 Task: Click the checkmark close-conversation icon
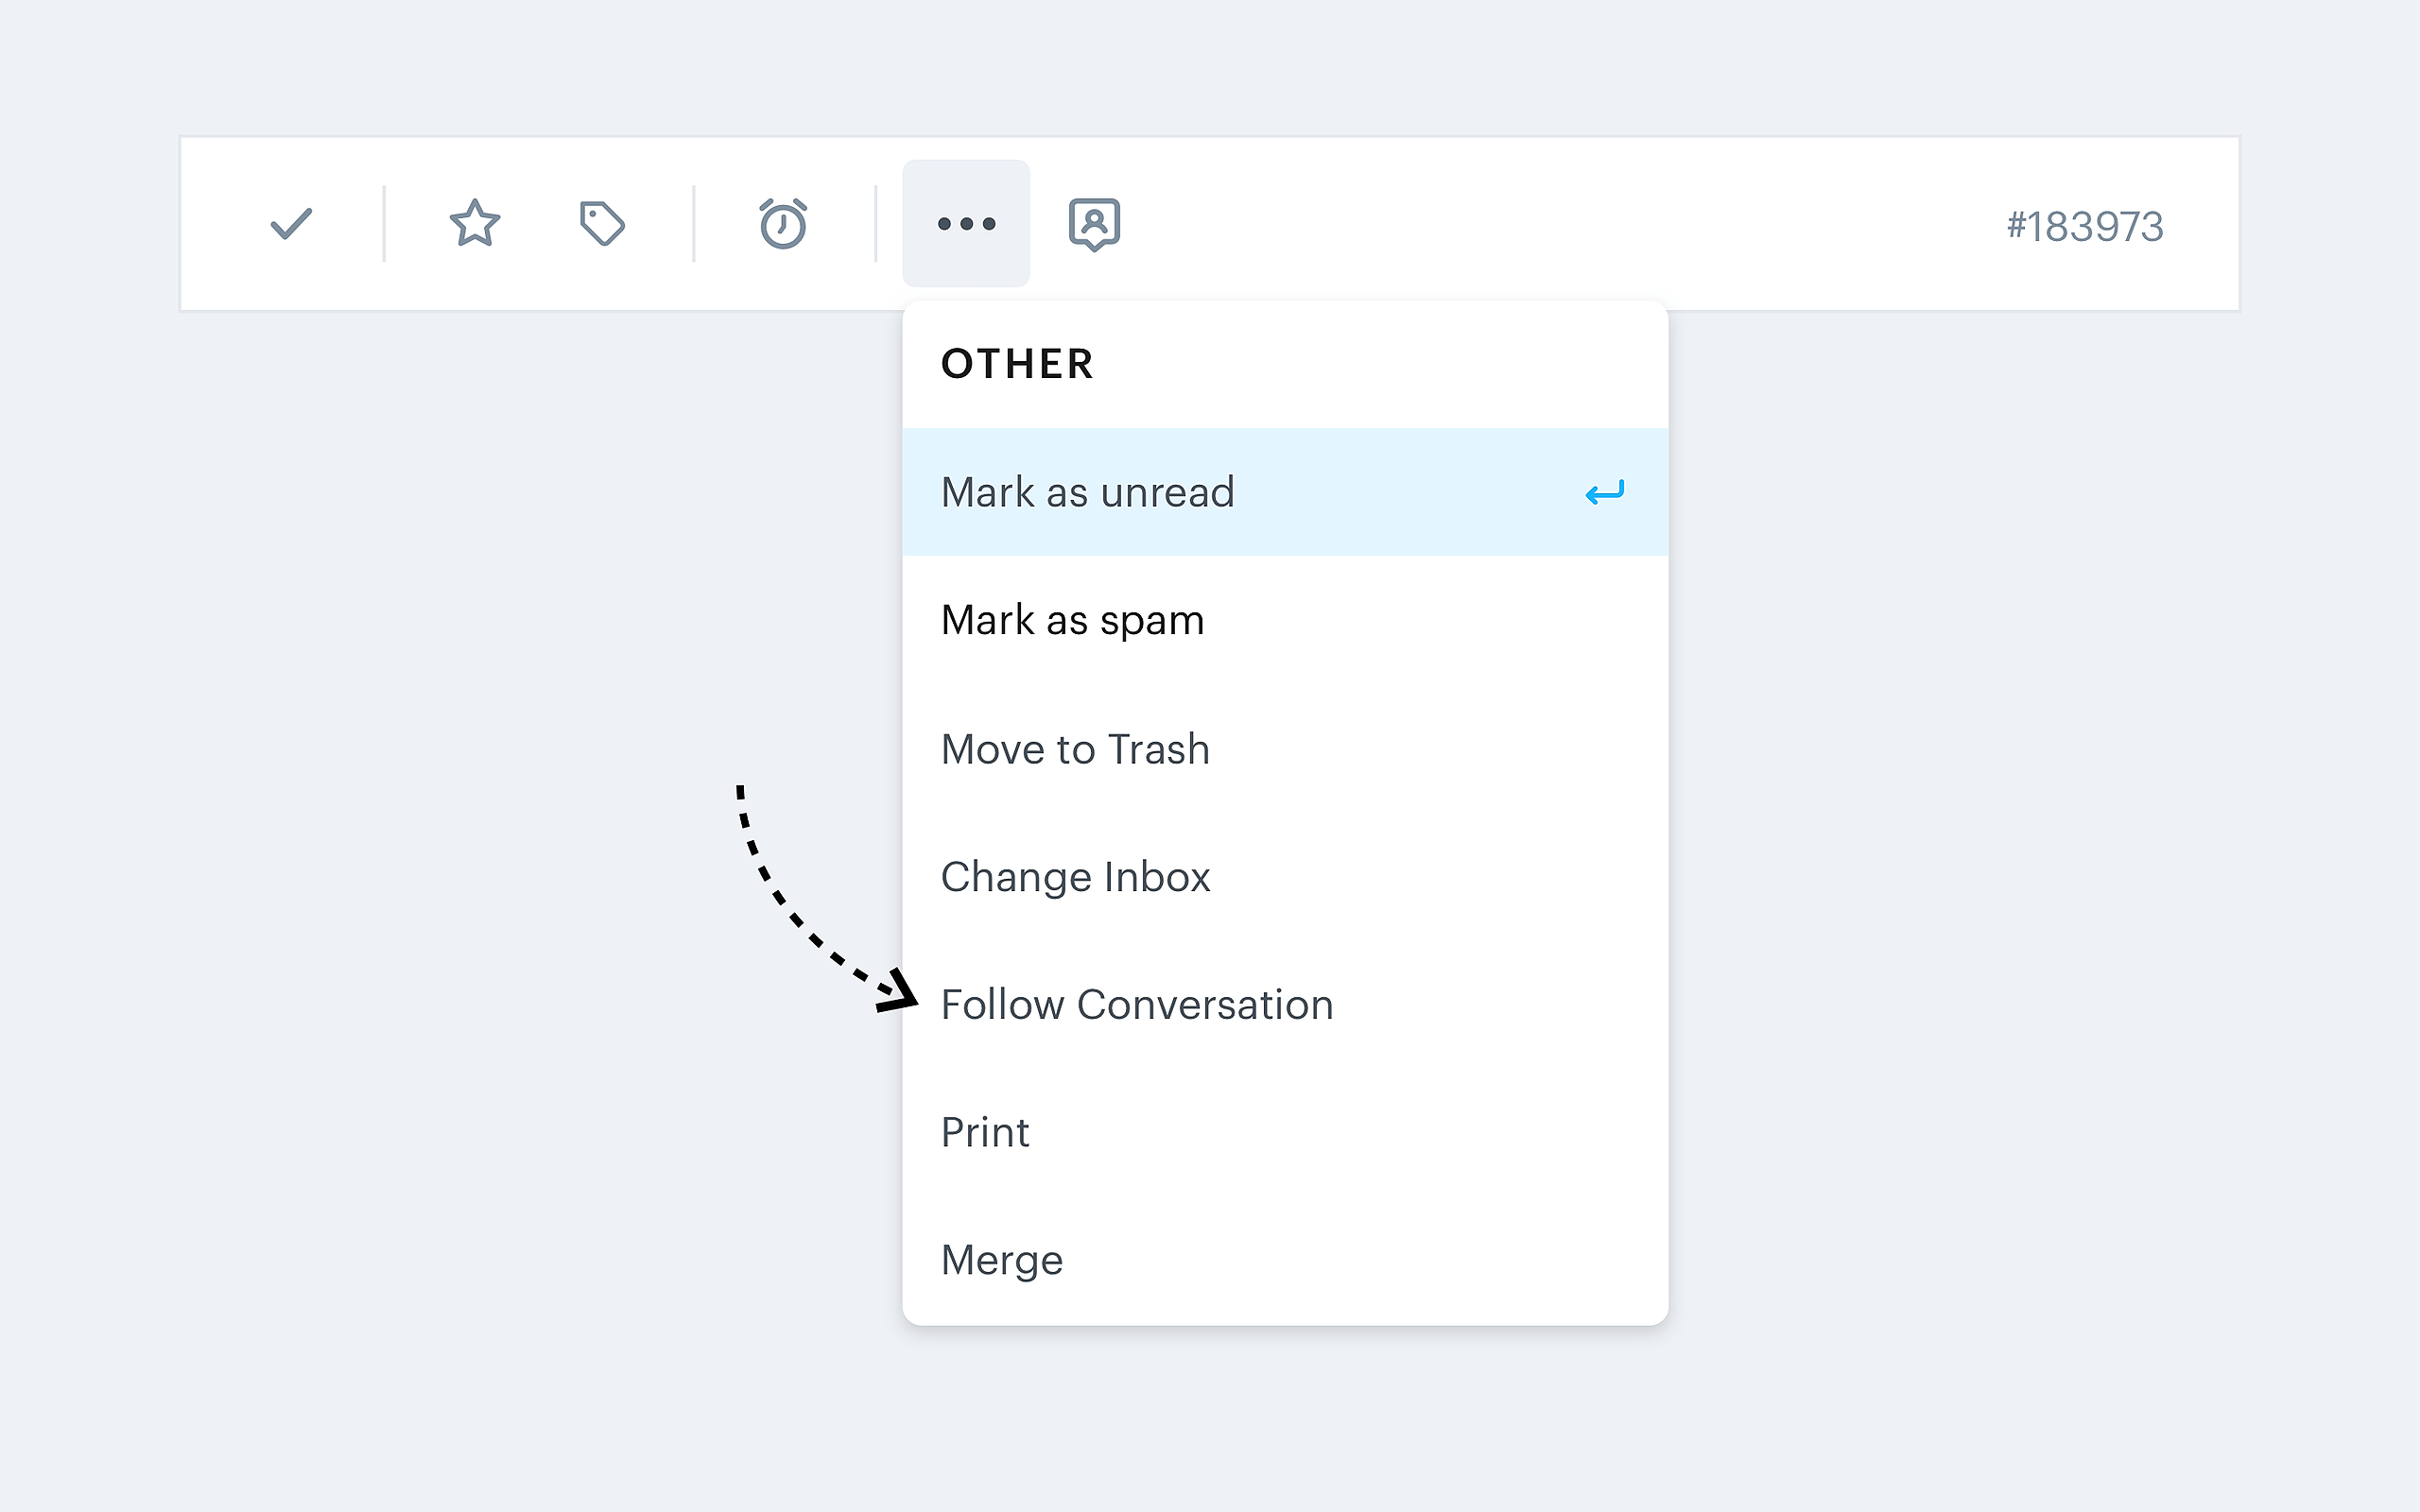tap(291, 224)
